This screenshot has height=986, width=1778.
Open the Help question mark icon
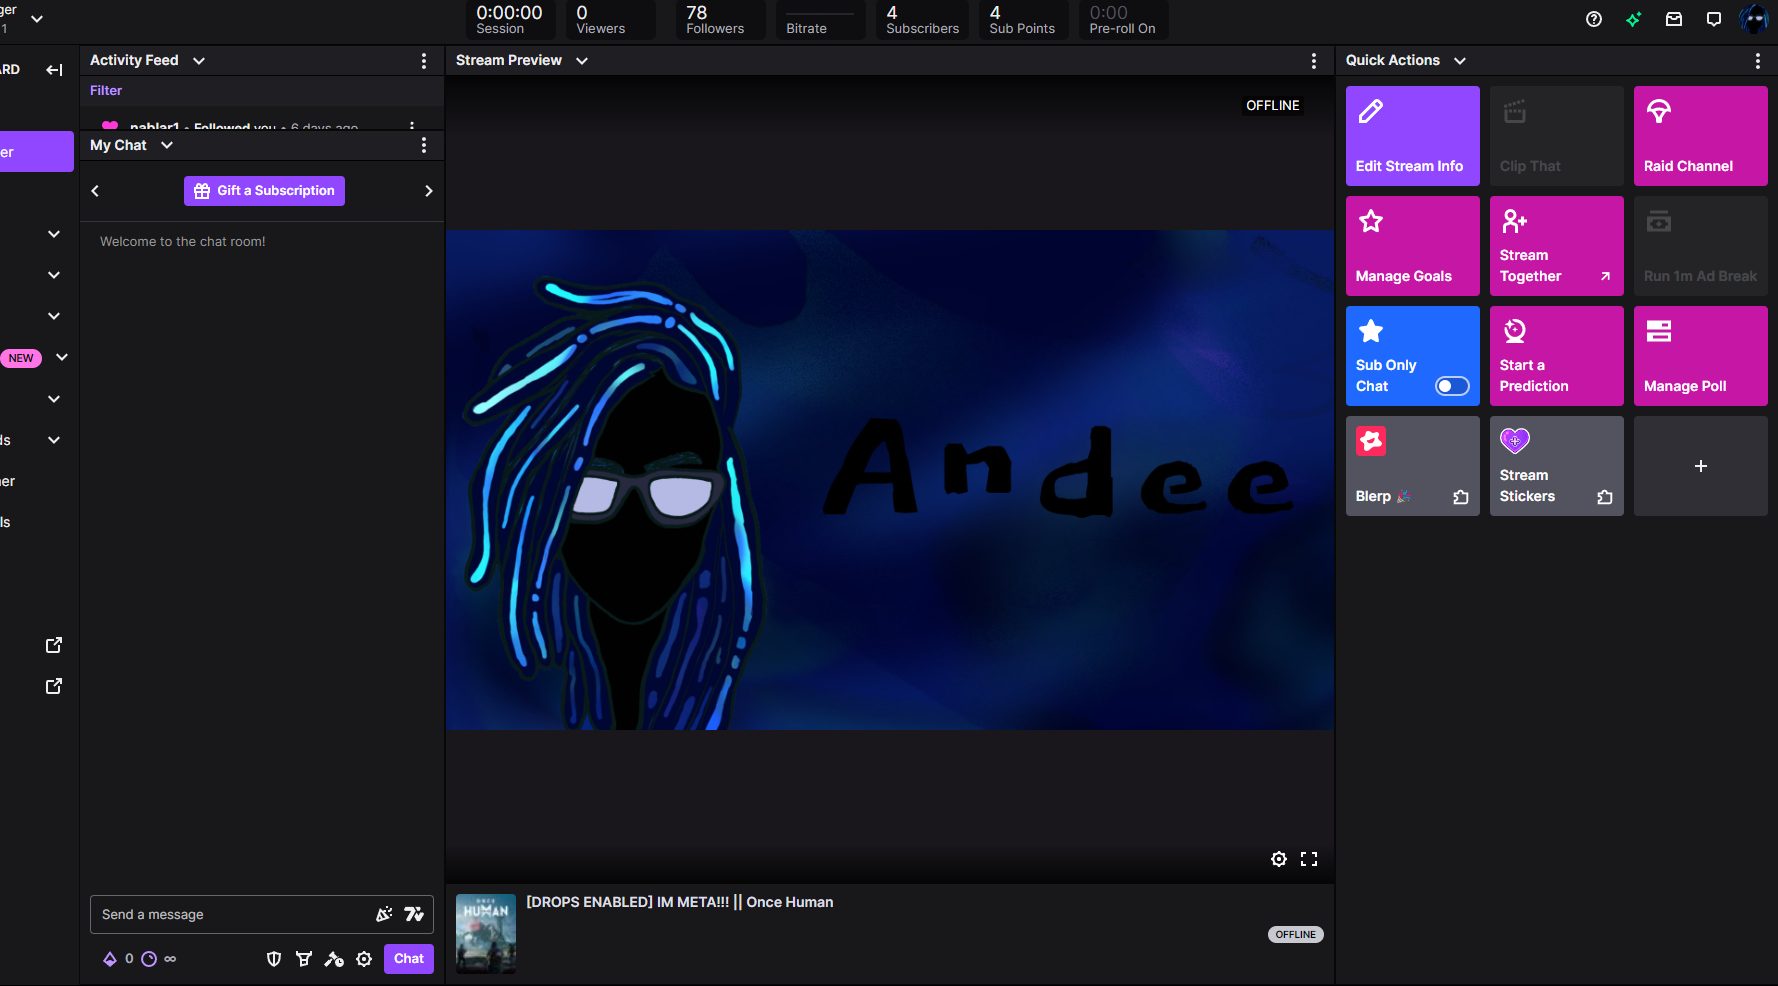coord(1594,19)
